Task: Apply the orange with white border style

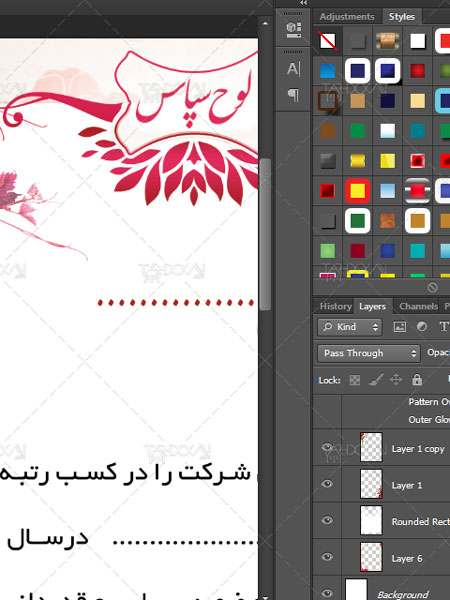Action: pos(417,221)
